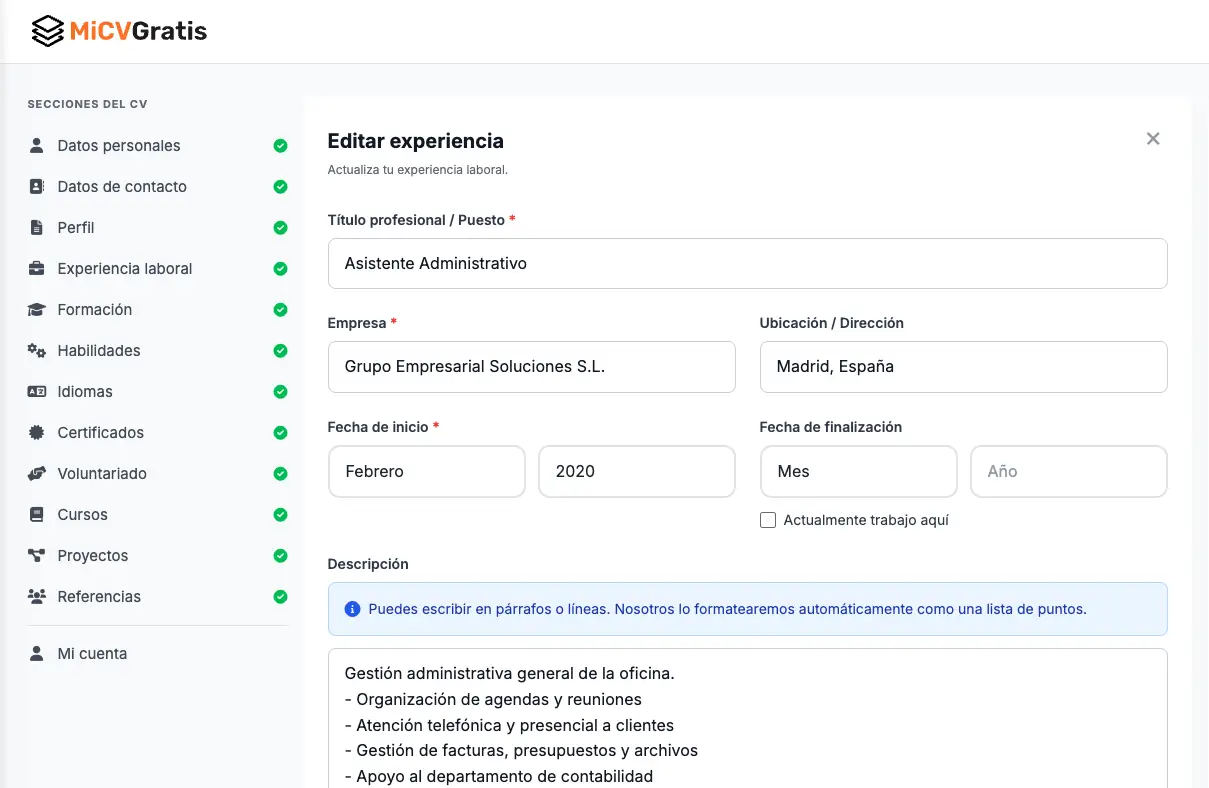Close the Editar experiencia dialog with the X
This screenshot has height=788, width=1209.
1153,139
